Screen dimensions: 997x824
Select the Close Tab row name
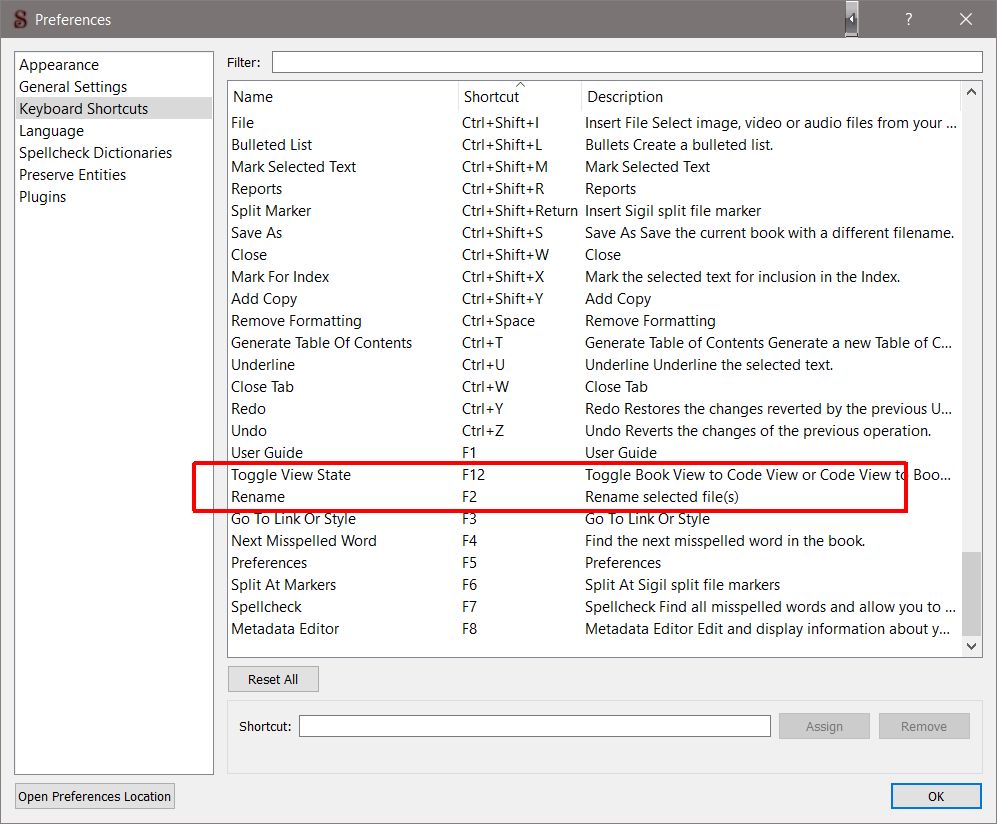coord(262,387)
